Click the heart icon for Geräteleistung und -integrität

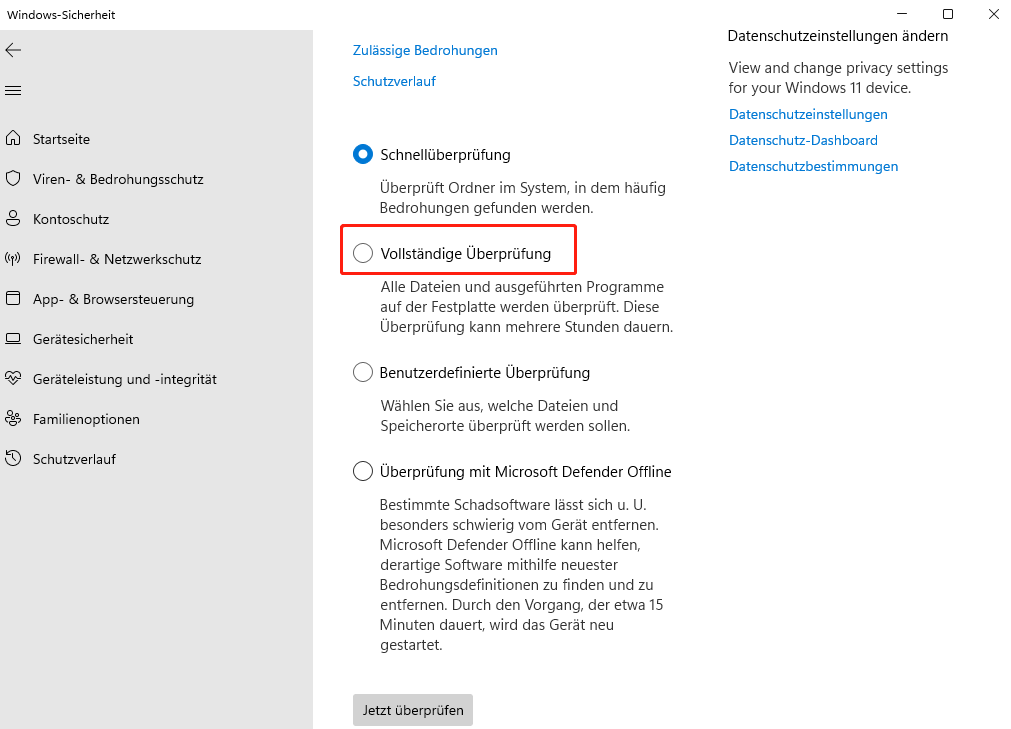coord(13,379)
